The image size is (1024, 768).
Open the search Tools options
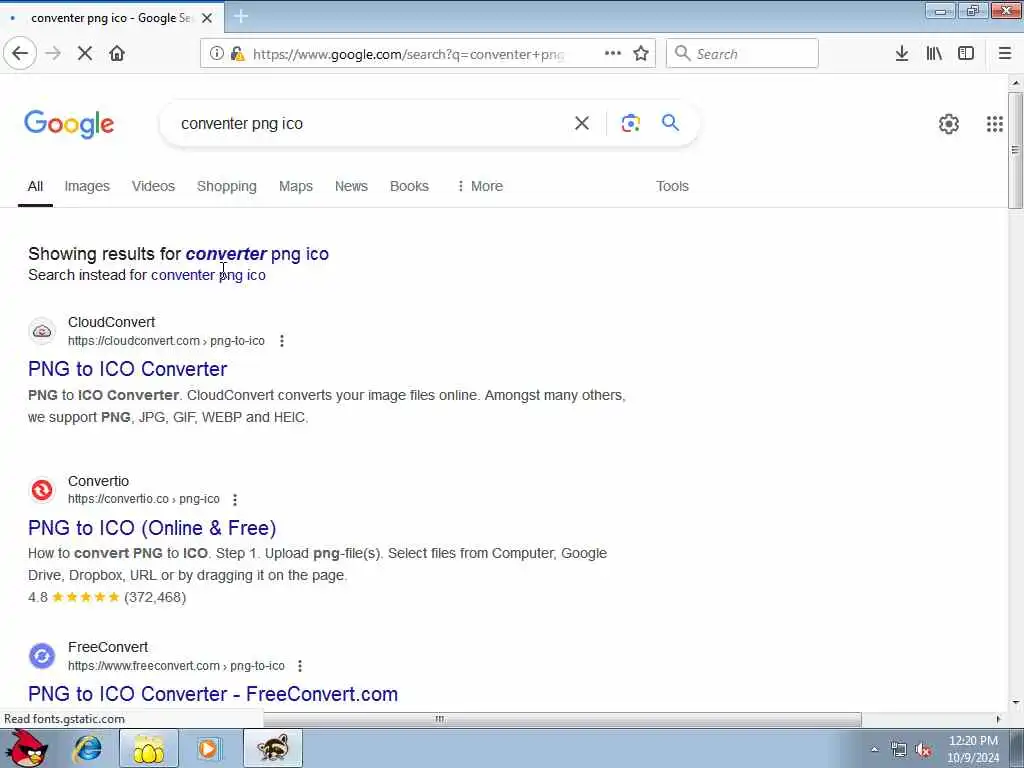(x=672, y=186)
